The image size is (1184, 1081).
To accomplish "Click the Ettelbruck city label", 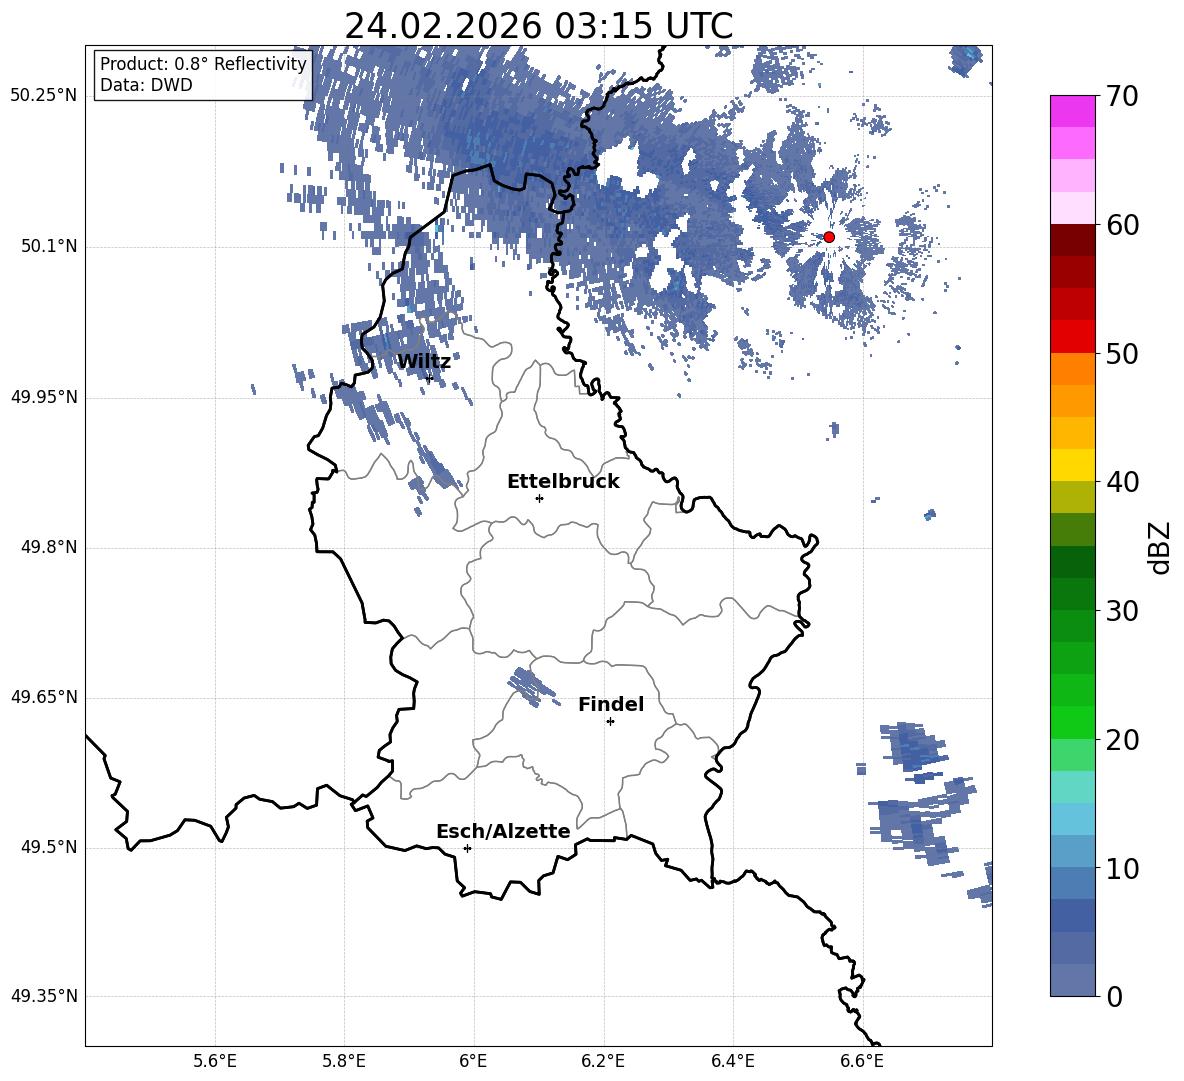I will (563, 482).
